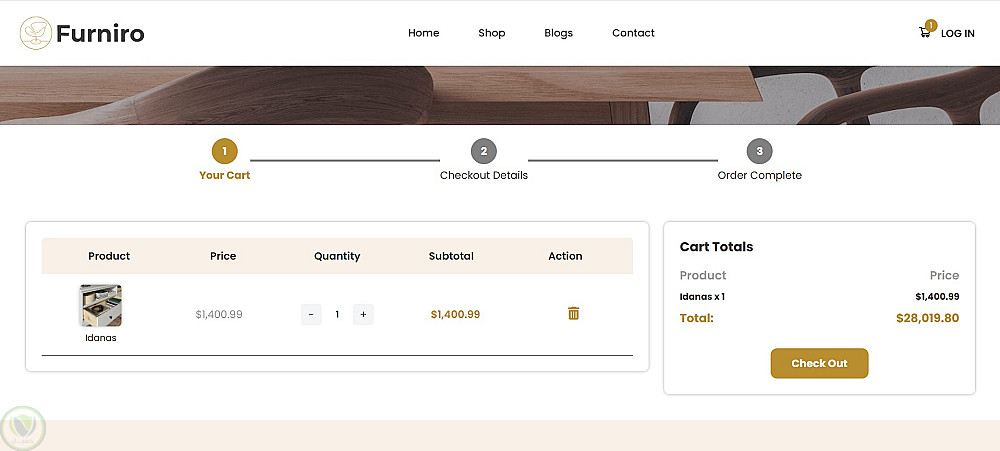Open the Contact page link

(633, 33)
